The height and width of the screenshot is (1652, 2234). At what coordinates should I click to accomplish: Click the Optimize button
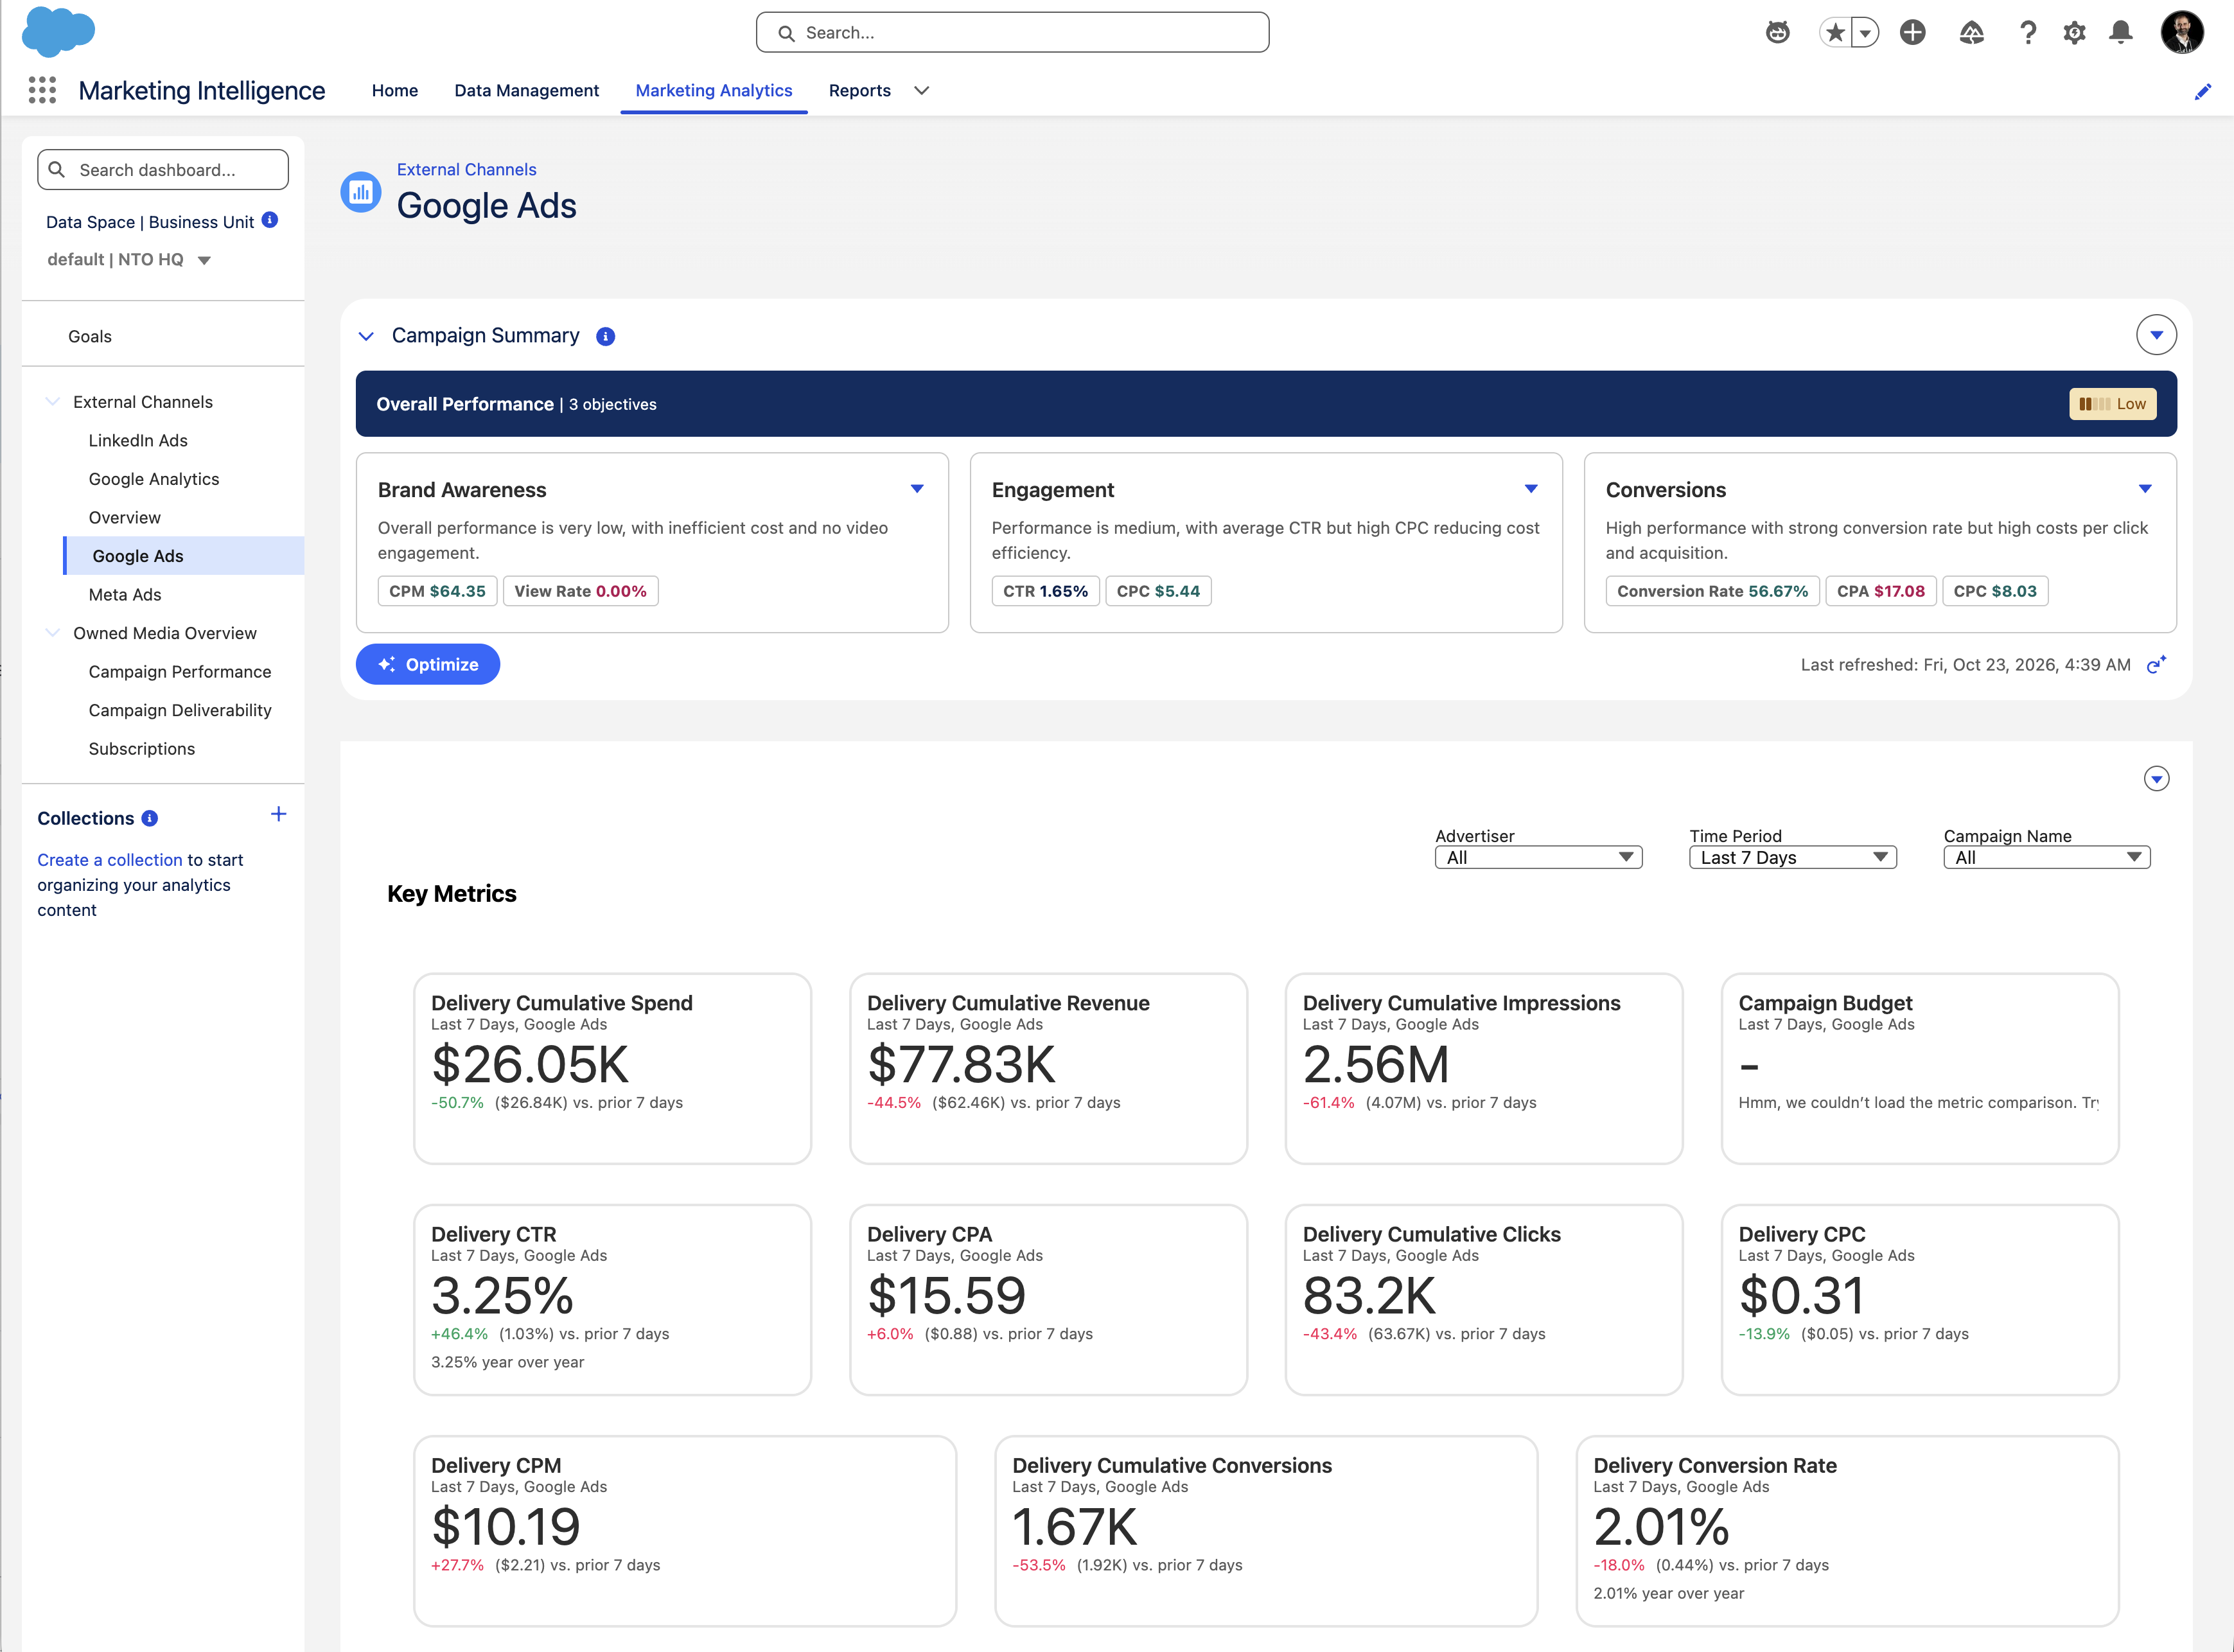pos(427,664)
